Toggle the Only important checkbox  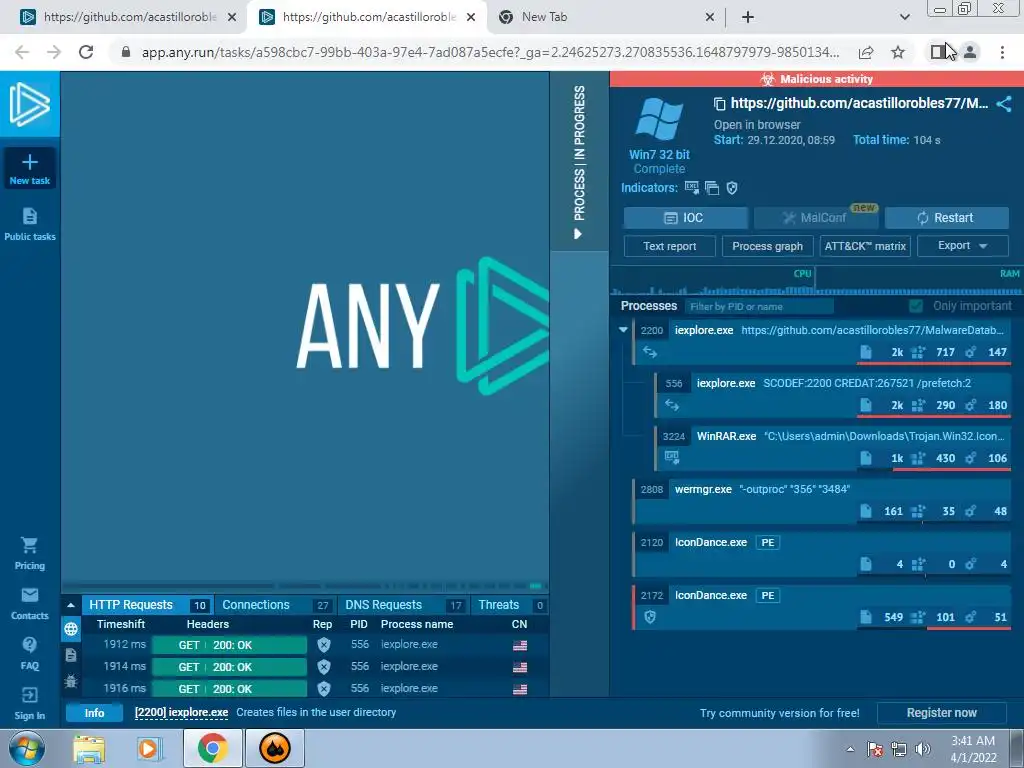click(916, 306)
